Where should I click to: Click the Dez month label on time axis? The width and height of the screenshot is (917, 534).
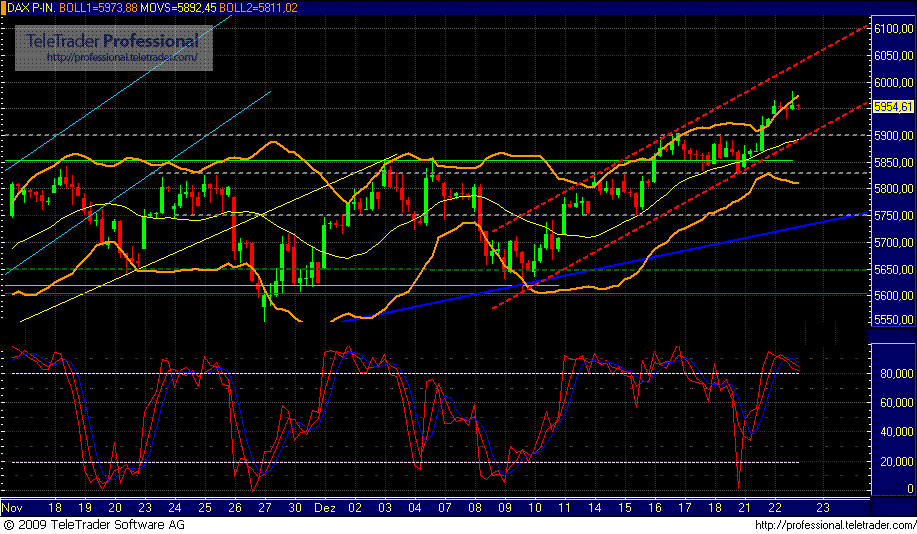[325, 508]
